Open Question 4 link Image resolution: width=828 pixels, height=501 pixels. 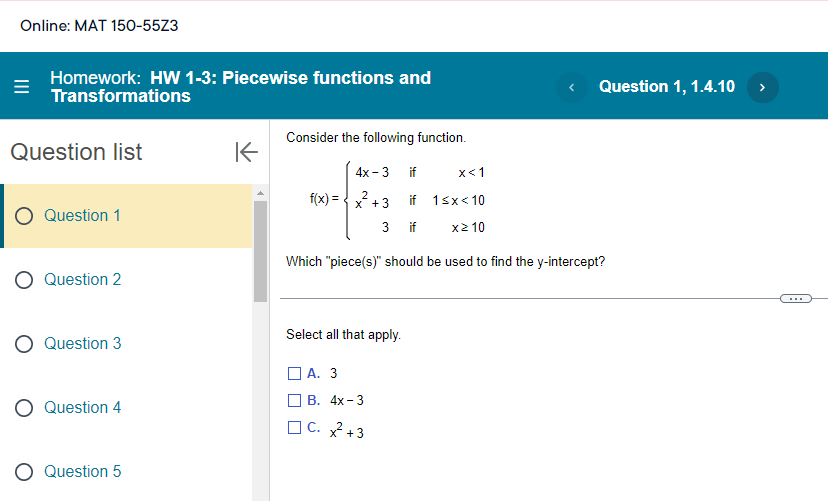click(82, 408)
